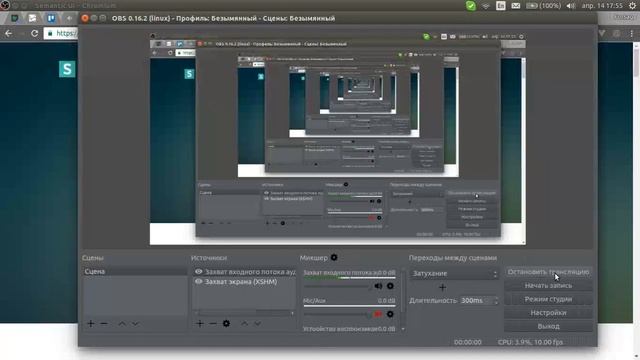Viewport: 640px width, 360px height.
Task: Add transition with plus under Затухание
Action: click(442, 287)
